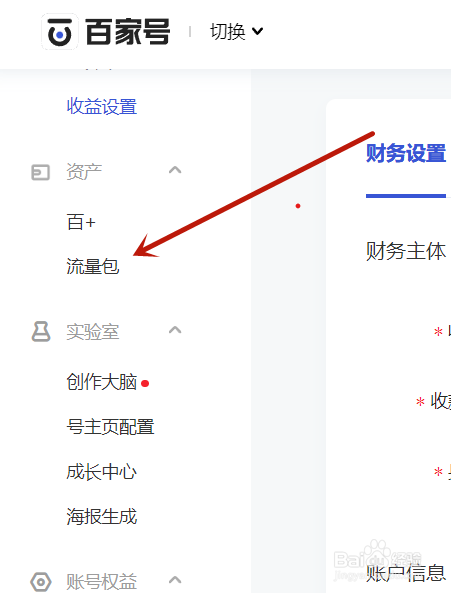Click the 实验室 section label
This screenshot has height=593, width=451.
pos(93,332)
